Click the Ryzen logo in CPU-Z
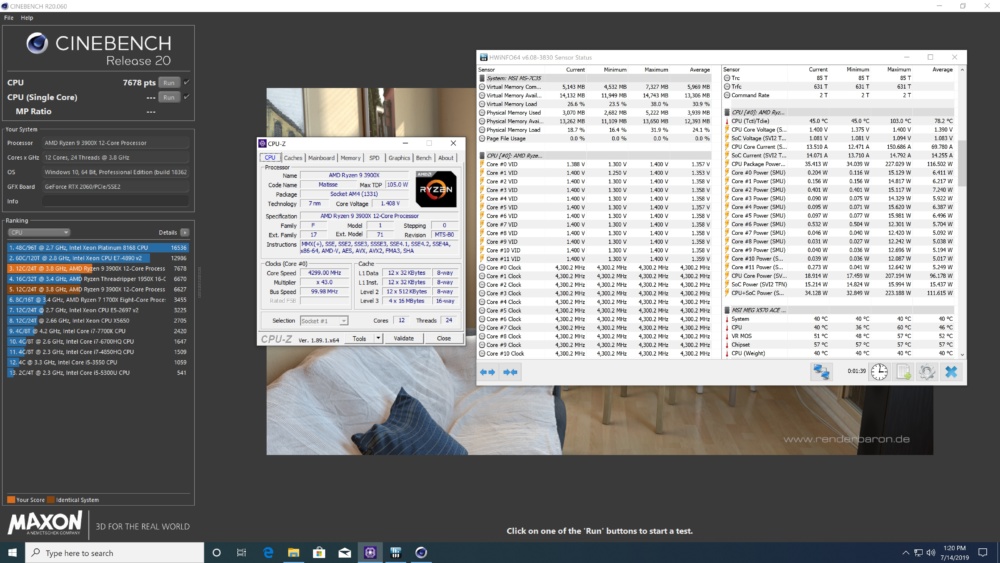 (436, 189)
